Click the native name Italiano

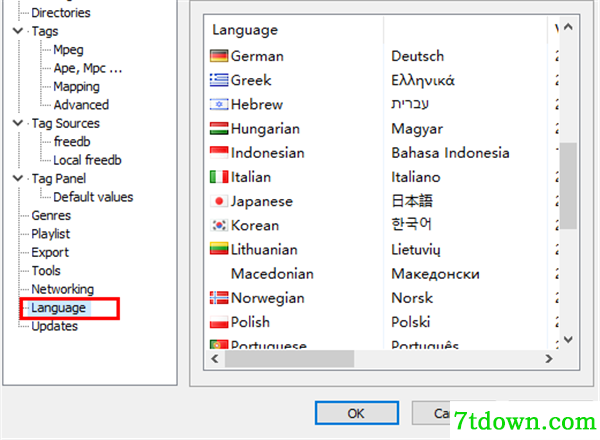pyautogui.click(x=416, y=177)
